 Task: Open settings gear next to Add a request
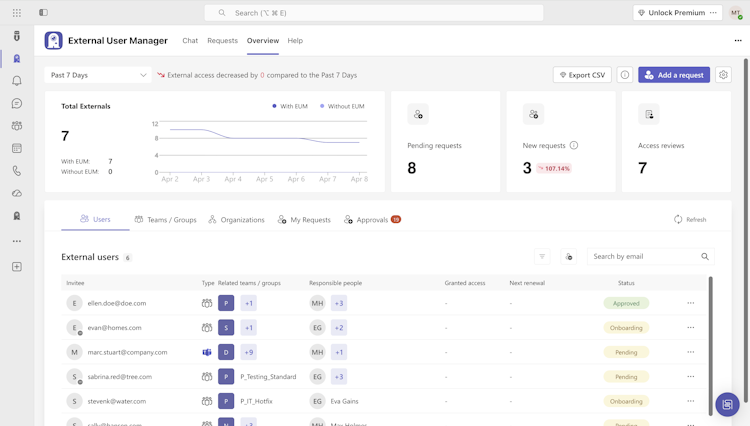coord(723,75)
